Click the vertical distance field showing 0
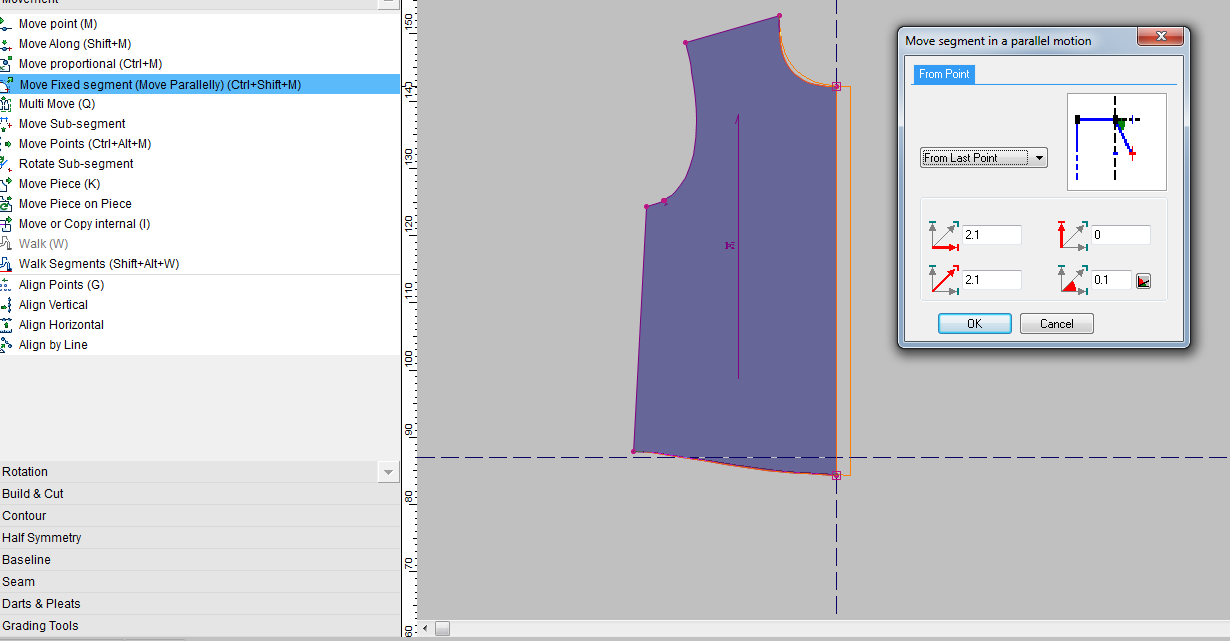The width and height of the screenshot is (1230, 641). pos(1120,235)
